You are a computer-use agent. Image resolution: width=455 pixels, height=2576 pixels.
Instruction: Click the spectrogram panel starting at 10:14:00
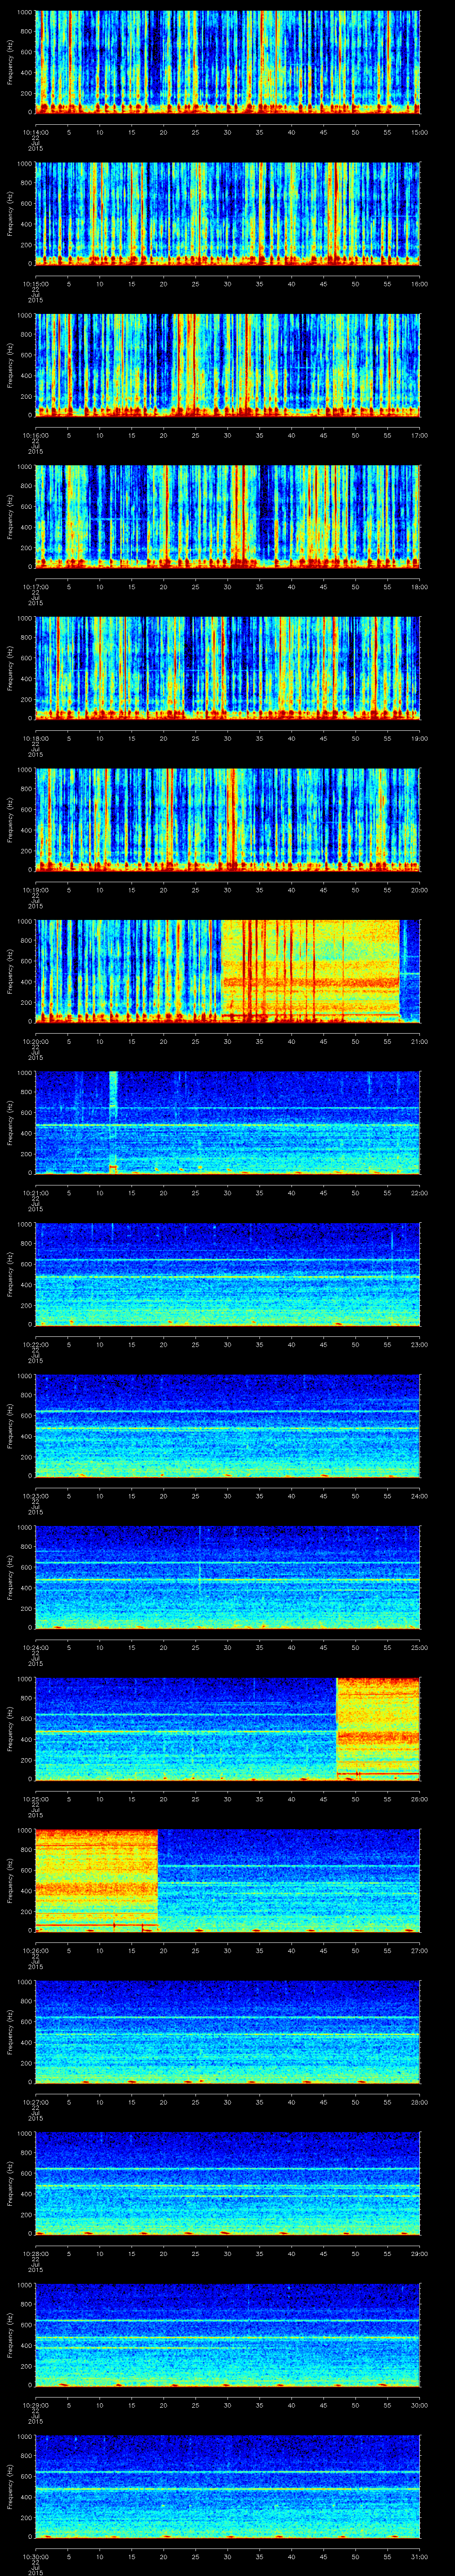point(228,62)
